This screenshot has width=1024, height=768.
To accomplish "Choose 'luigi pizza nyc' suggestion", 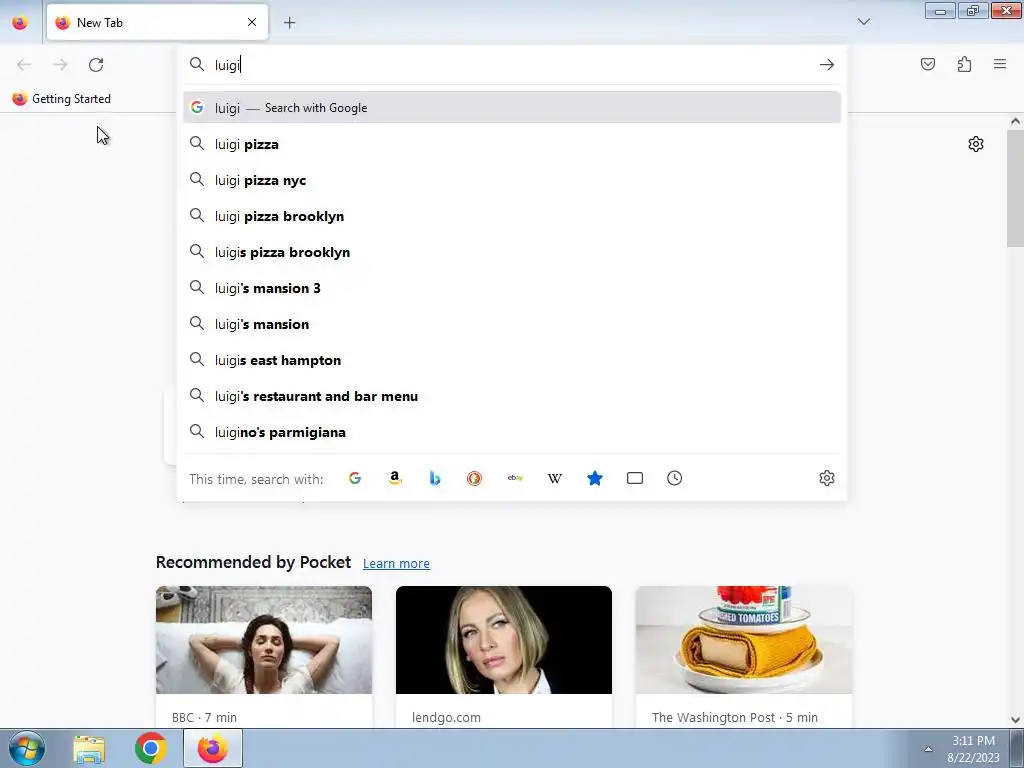I will pos(512,180).
